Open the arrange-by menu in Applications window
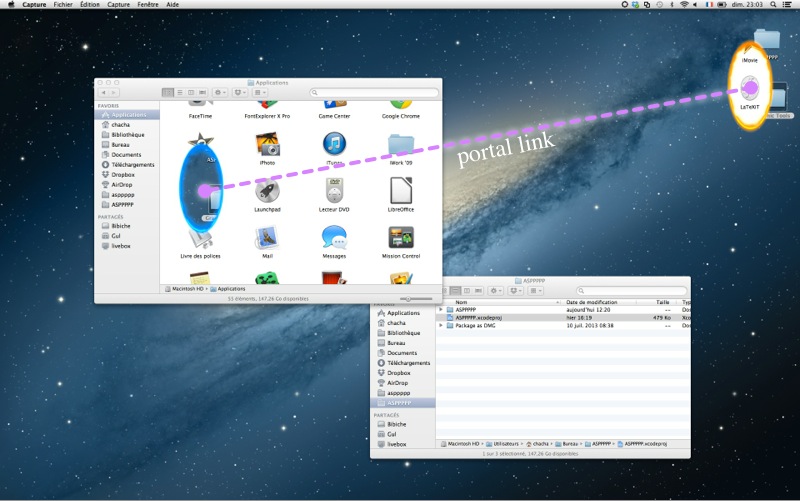This screenshot has height=501, width=800. [x=260, y=92]
